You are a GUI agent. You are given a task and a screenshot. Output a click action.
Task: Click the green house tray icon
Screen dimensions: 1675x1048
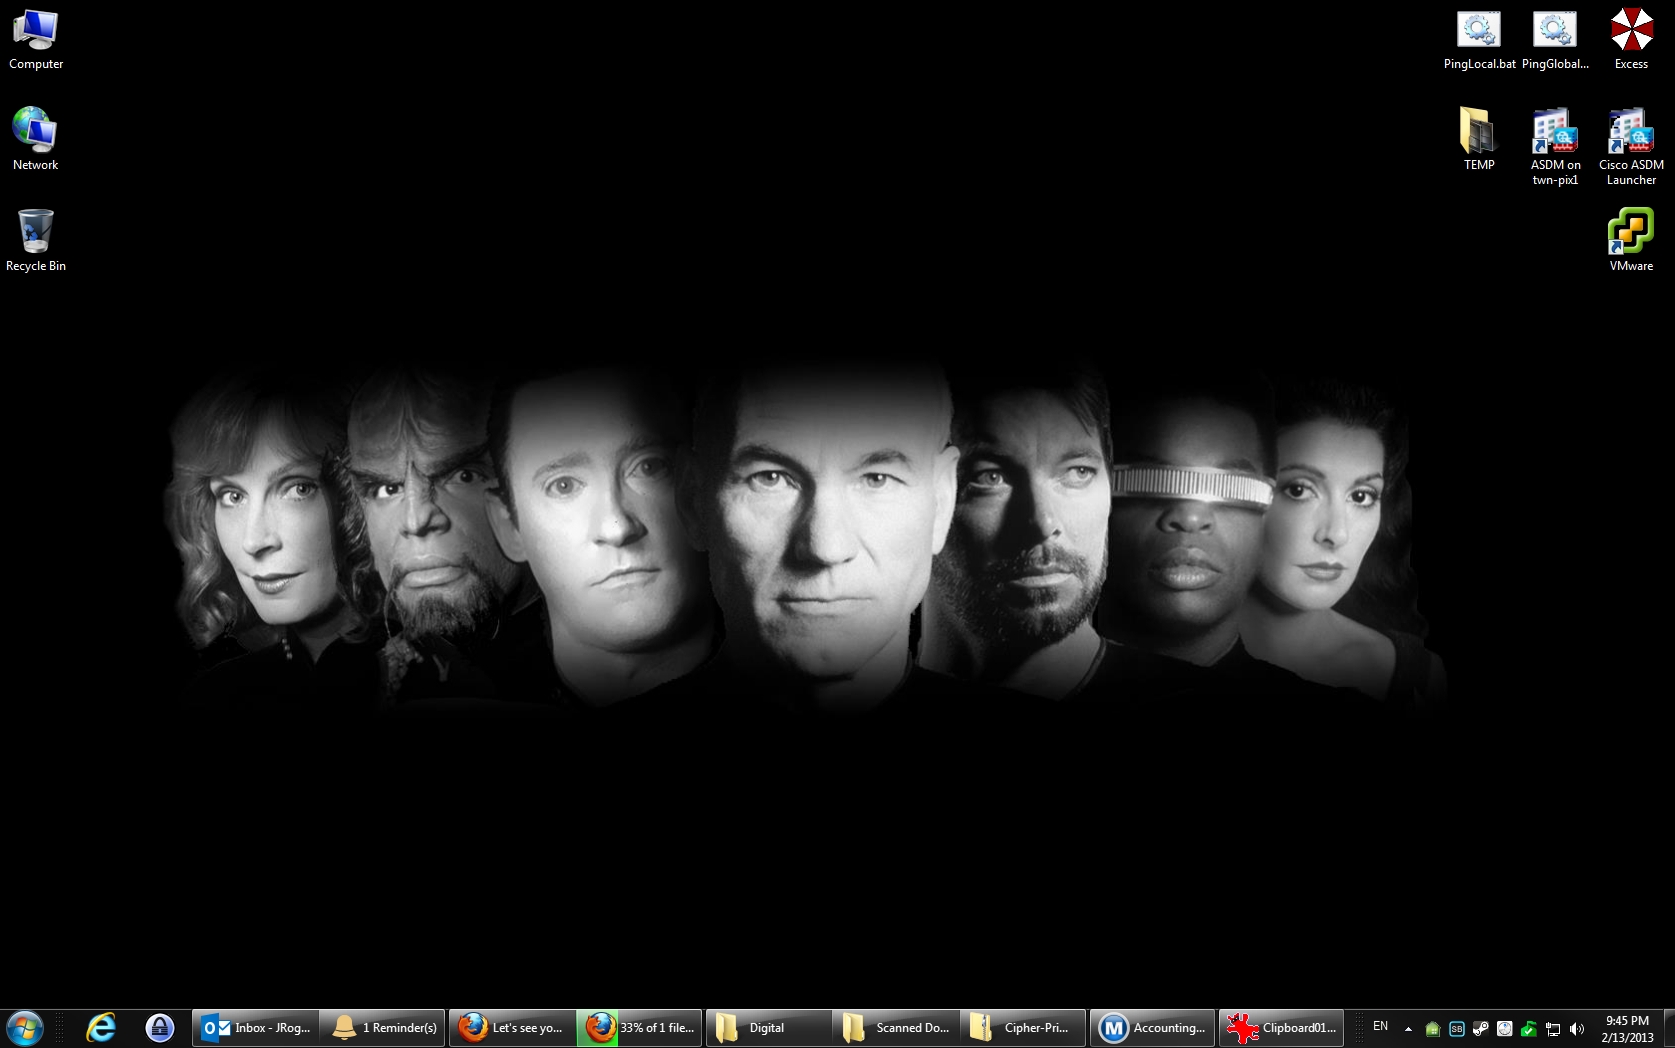tap(1432, 1029)
